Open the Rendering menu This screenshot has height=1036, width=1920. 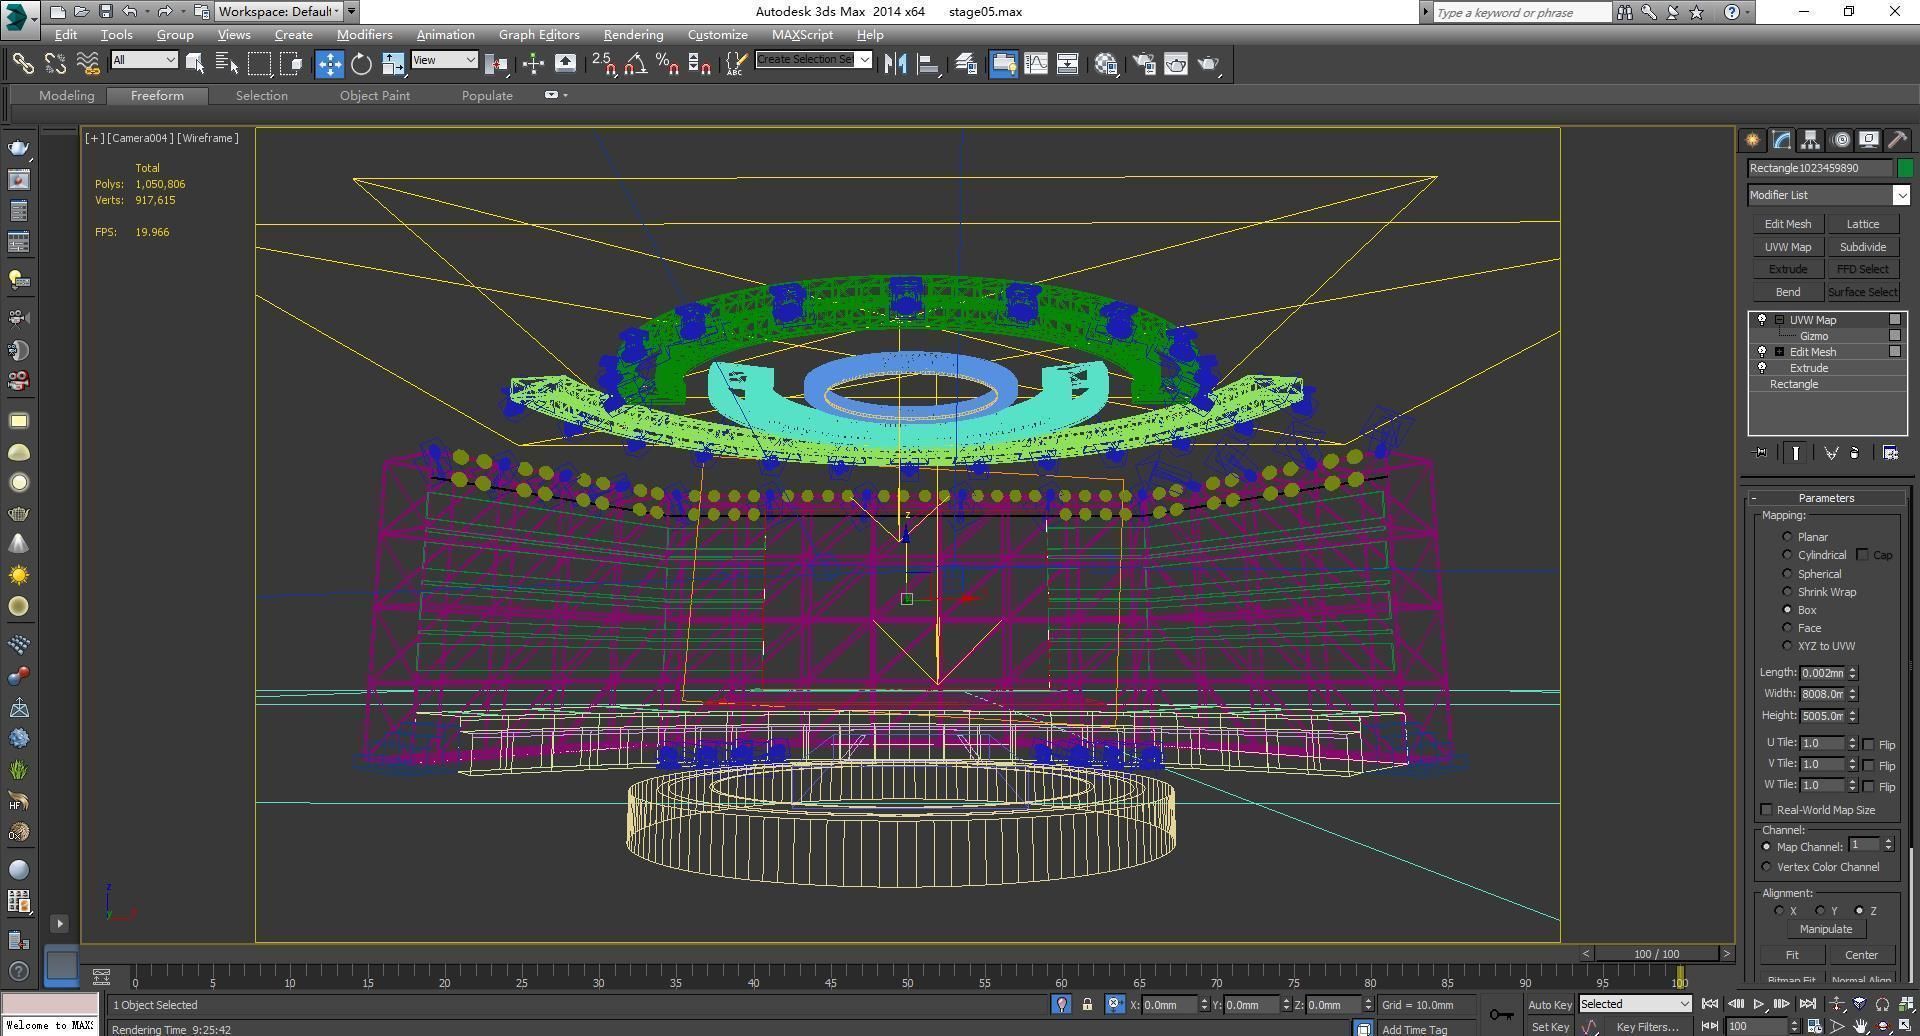(x=633, y=35)
